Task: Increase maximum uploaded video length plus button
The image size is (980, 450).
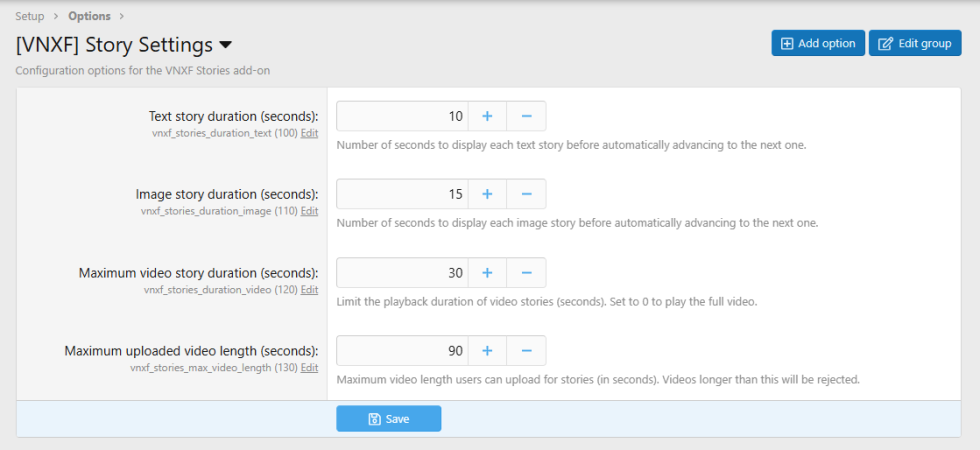Action: coord(487,350)
